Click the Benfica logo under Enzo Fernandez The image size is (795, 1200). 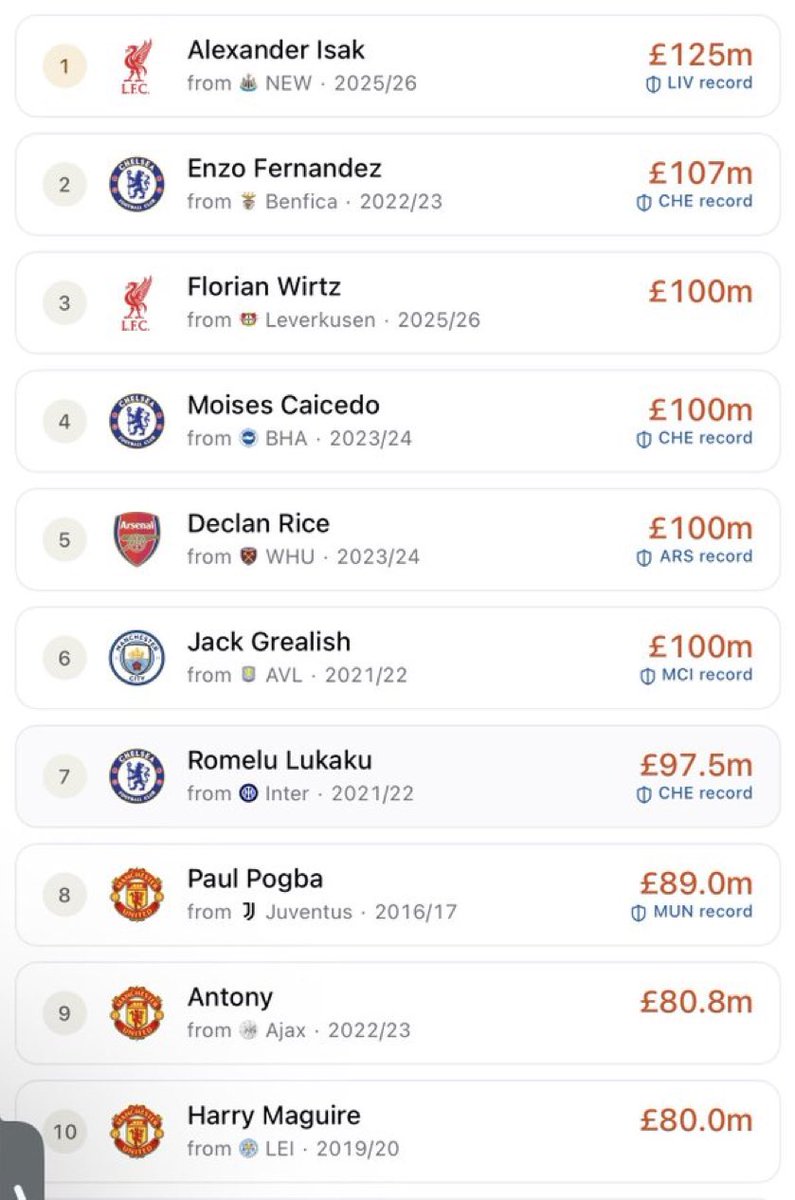pos(248,201)
